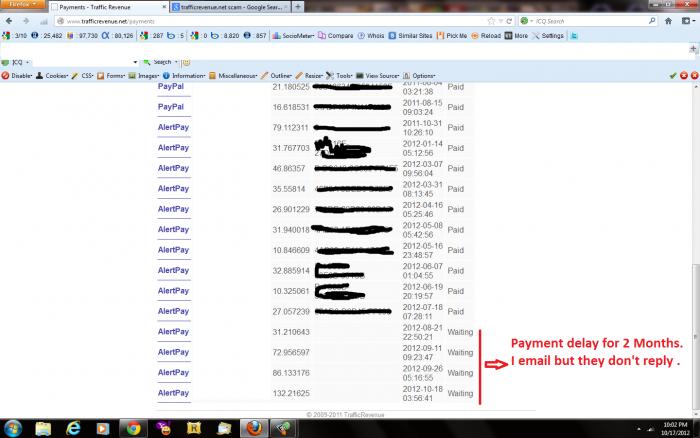Image resolution: width=700 pixels, height=438 pixels.
Task: Switch to Google Chrome in the taskbar
Action: [133, 429]
